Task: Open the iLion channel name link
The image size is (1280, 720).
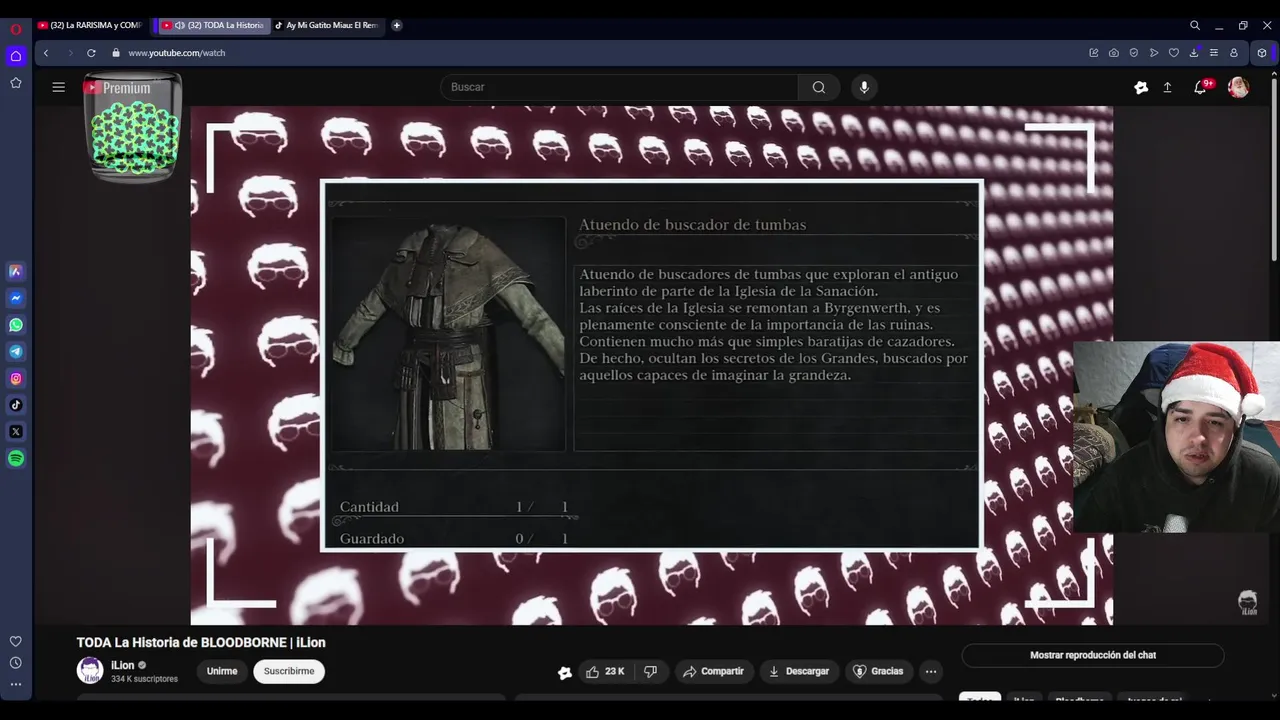Action: coord(122,665)
